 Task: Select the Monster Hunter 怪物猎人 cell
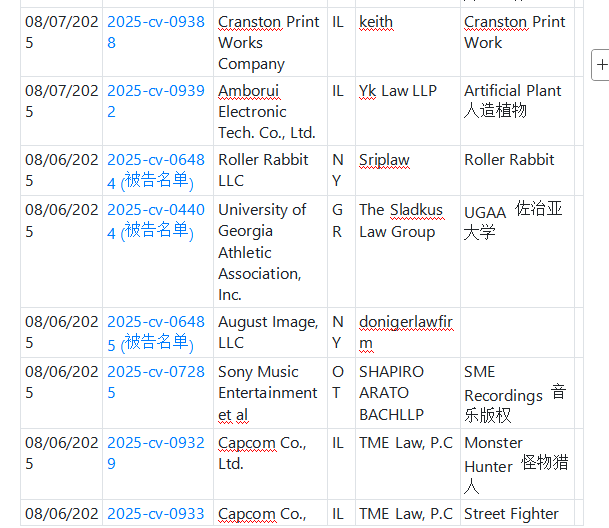(517, 464)
